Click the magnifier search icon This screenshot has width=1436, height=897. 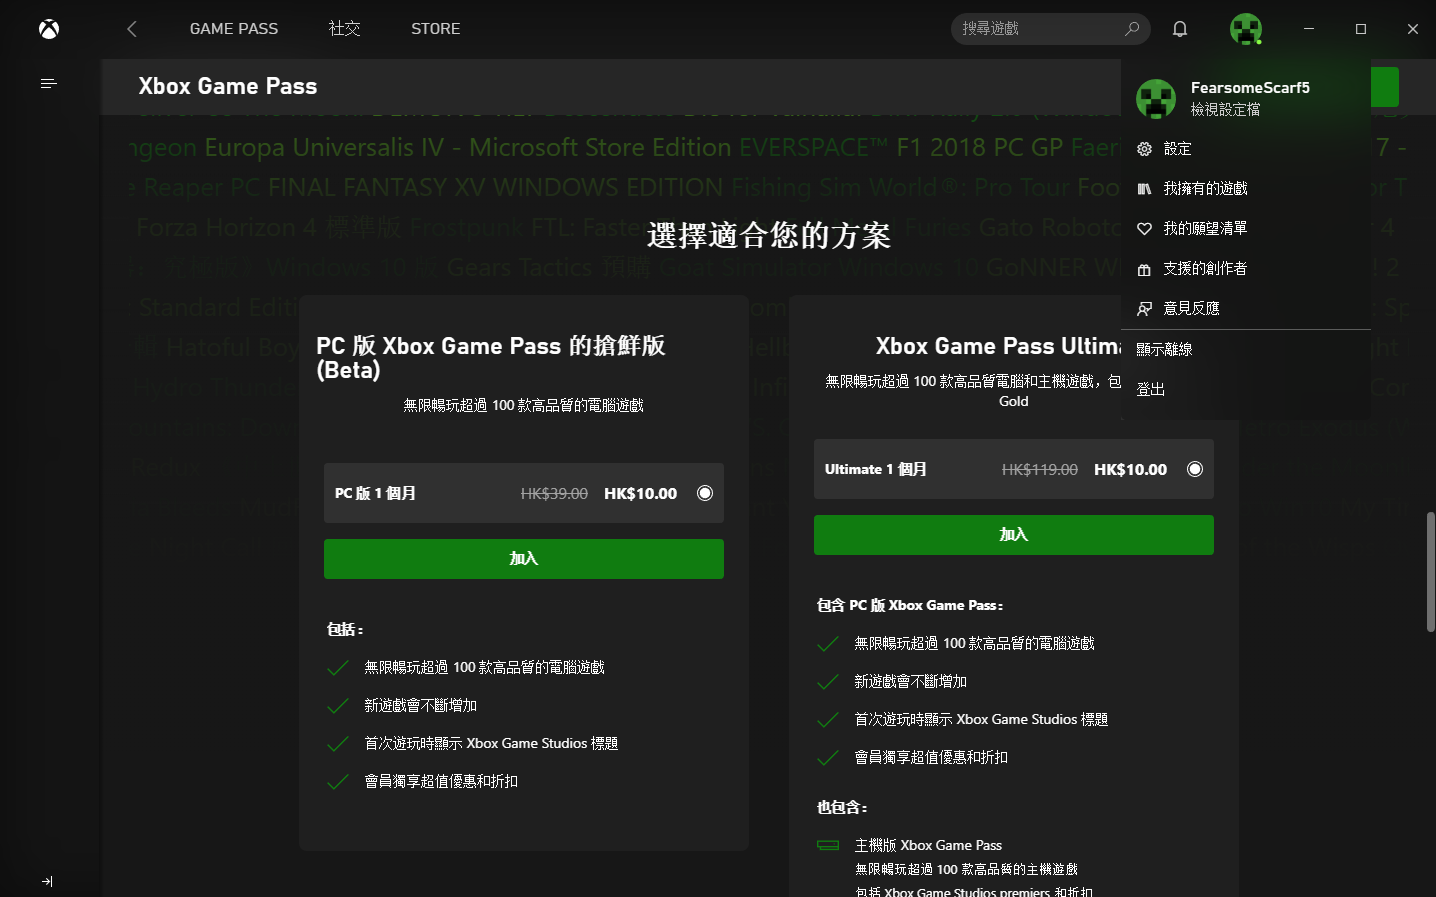(1132, 29)
